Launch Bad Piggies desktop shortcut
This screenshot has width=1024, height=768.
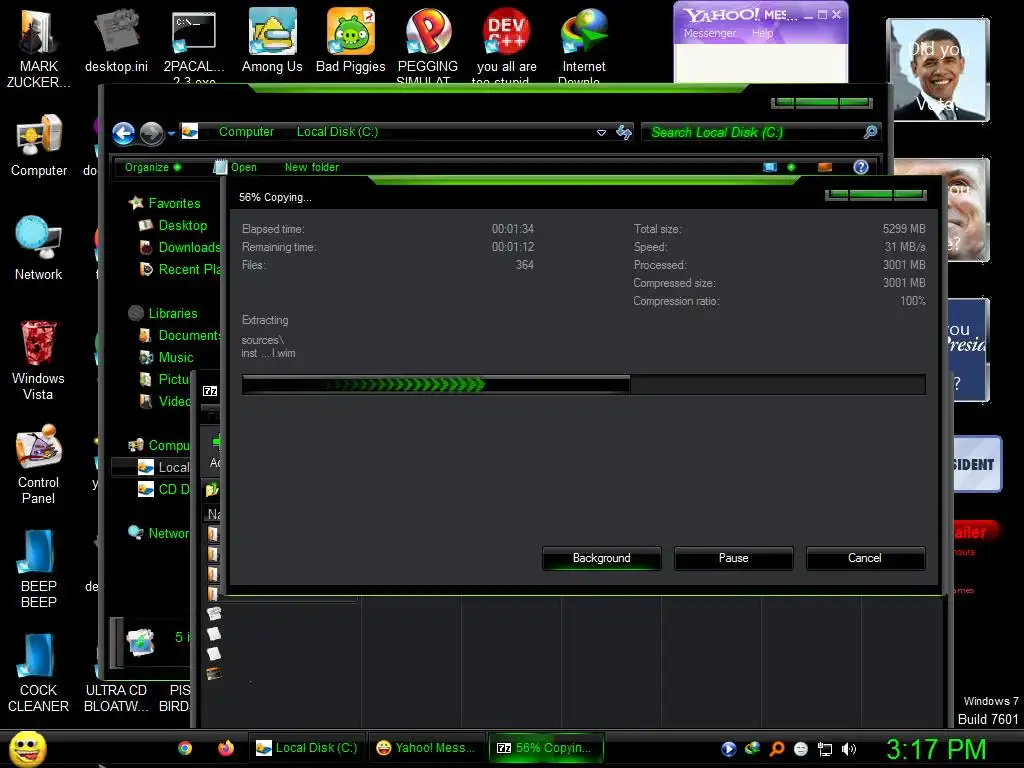[x=351, y=40]
